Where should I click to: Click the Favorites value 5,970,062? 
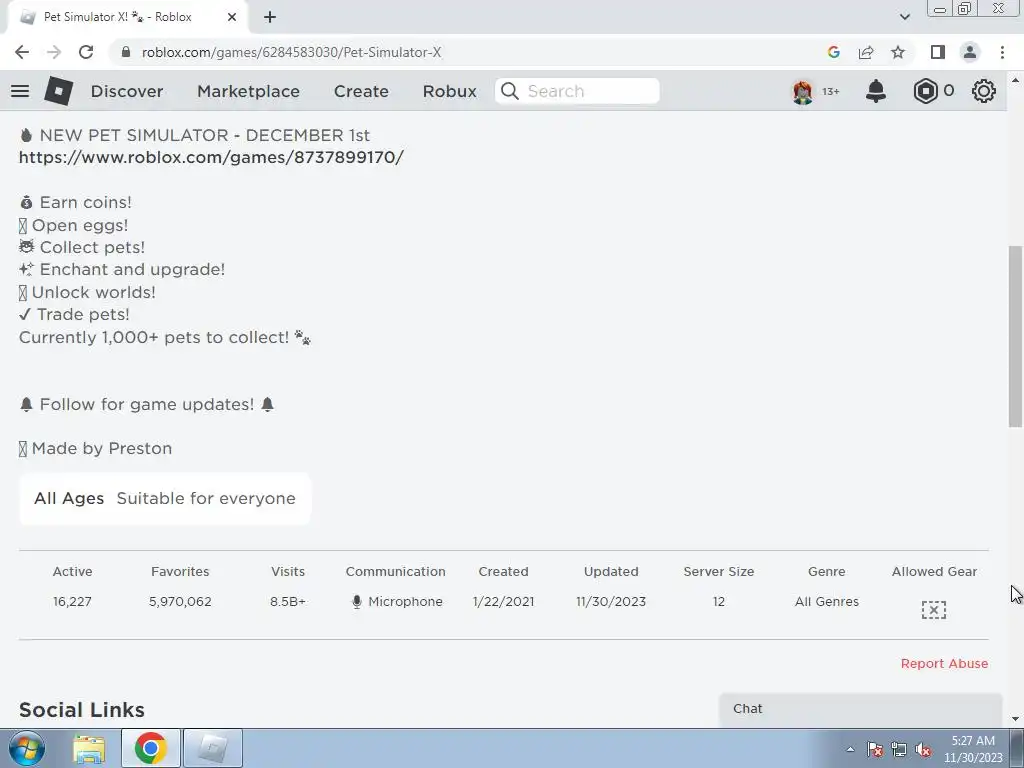coord(180,601)
